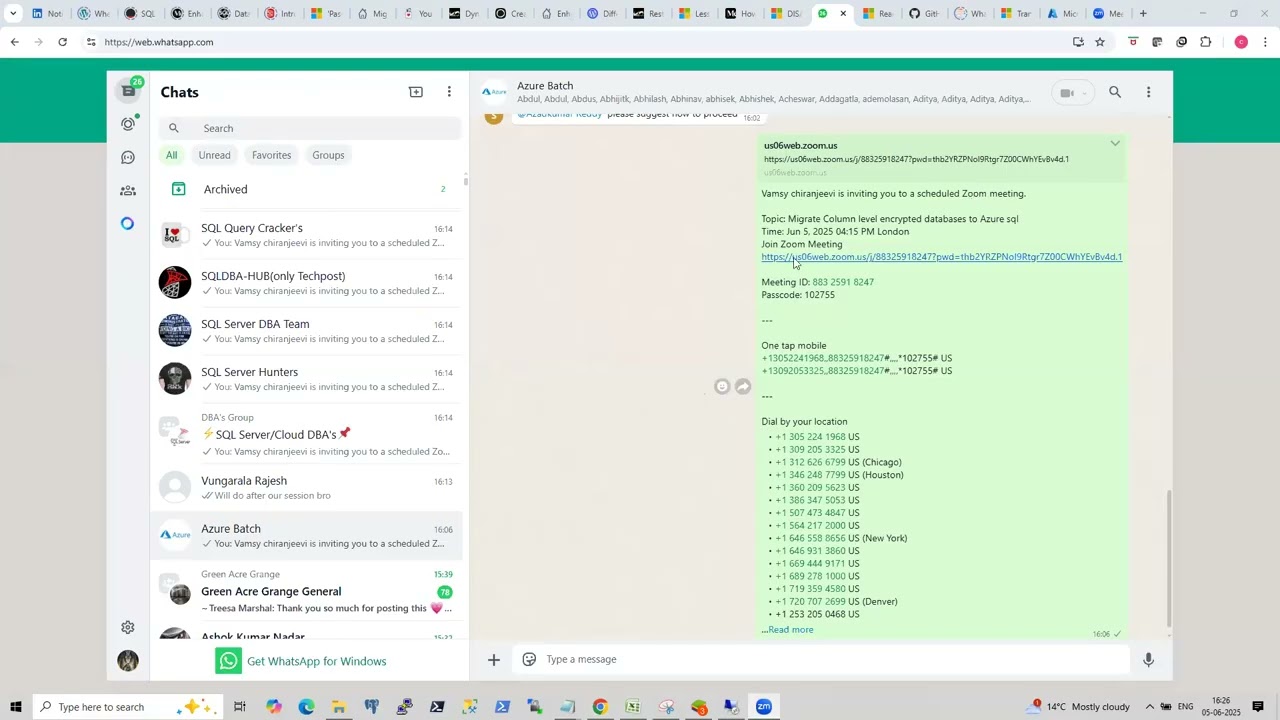
Task: Click Meeting ID 883 2591 8247
Action: 843,282
